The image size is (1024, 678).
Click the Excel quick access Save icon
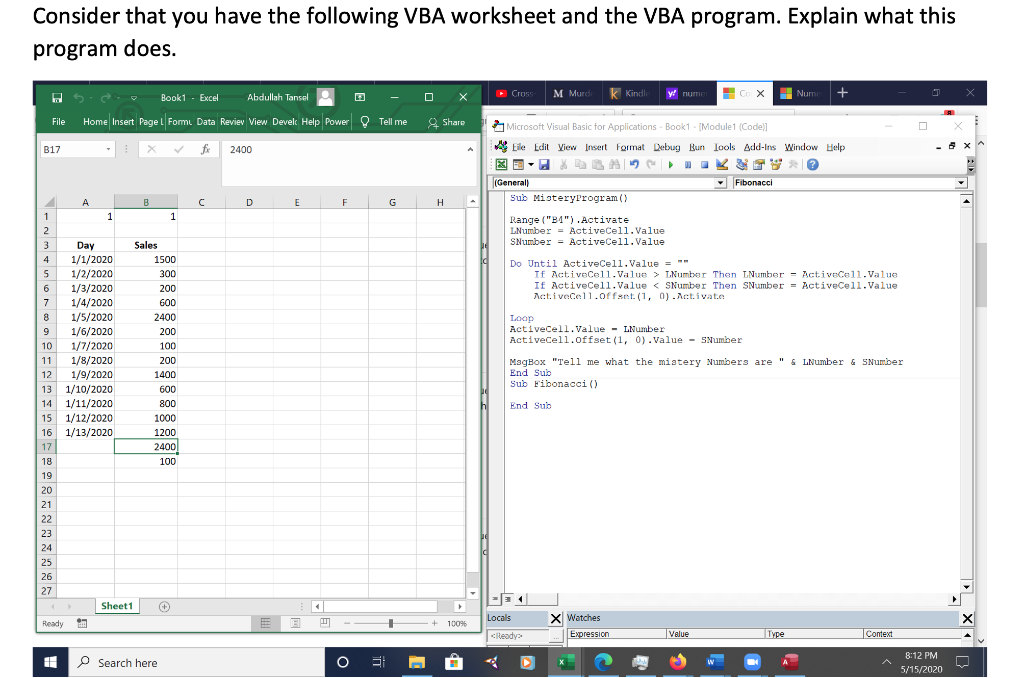57,97
